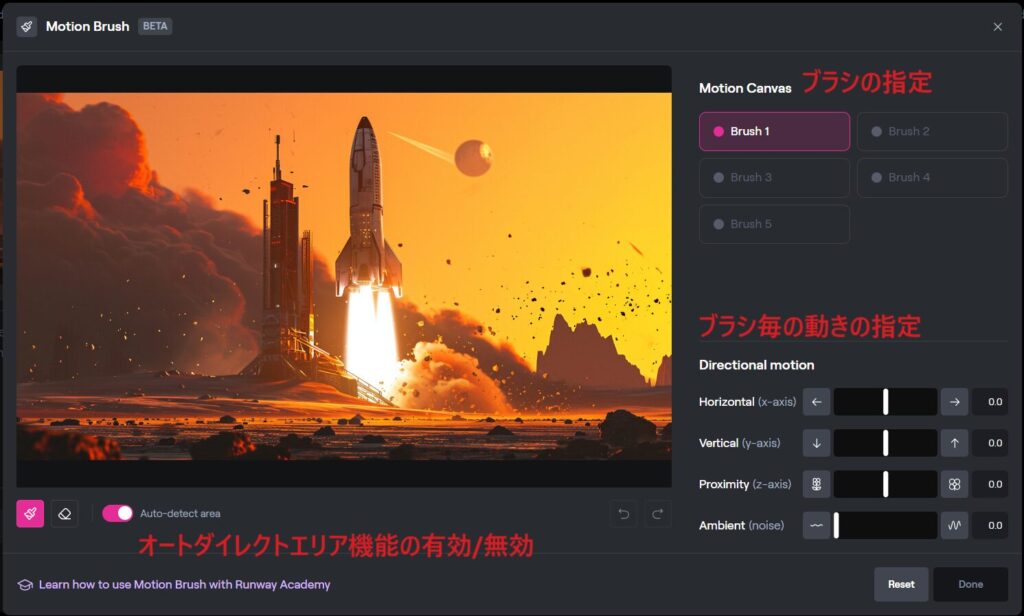
Task: Select Brush 2
Action: [x=932, y=131]
